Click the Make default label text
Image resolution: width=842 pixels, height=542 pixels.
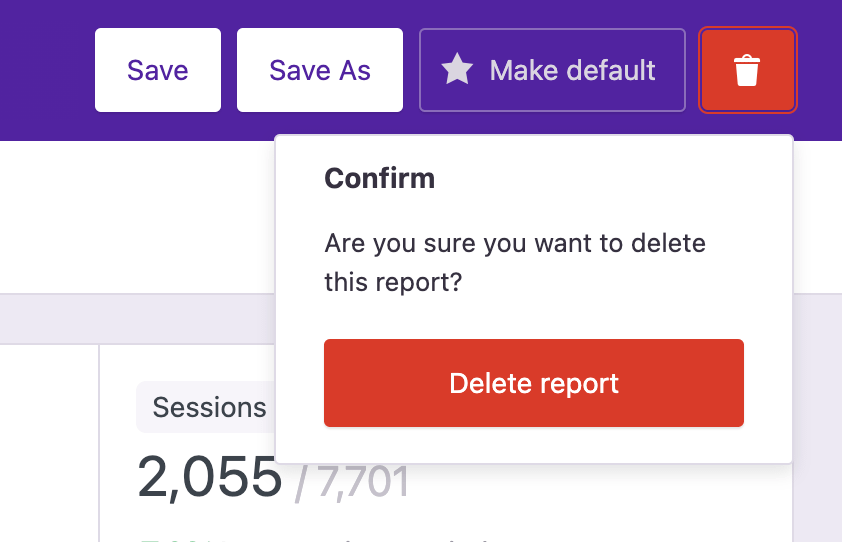point(572,70)
